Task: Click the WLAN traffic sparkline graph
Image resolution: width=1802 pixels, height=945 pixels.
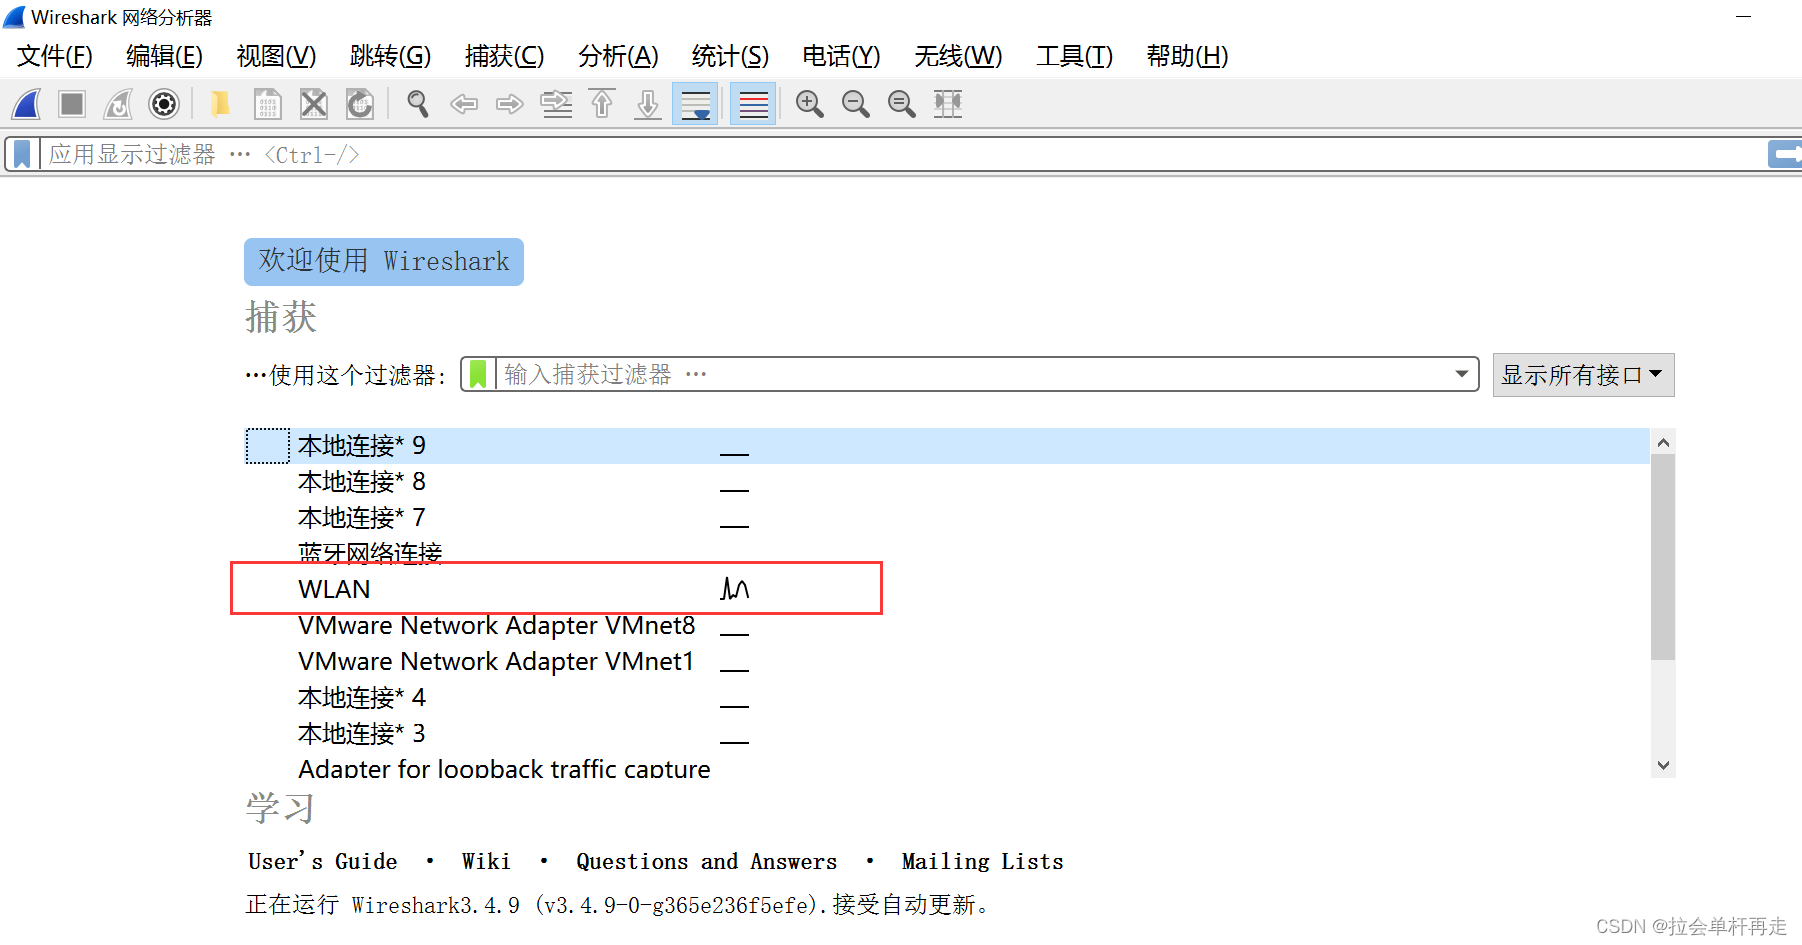Action: tap(735, 589)
